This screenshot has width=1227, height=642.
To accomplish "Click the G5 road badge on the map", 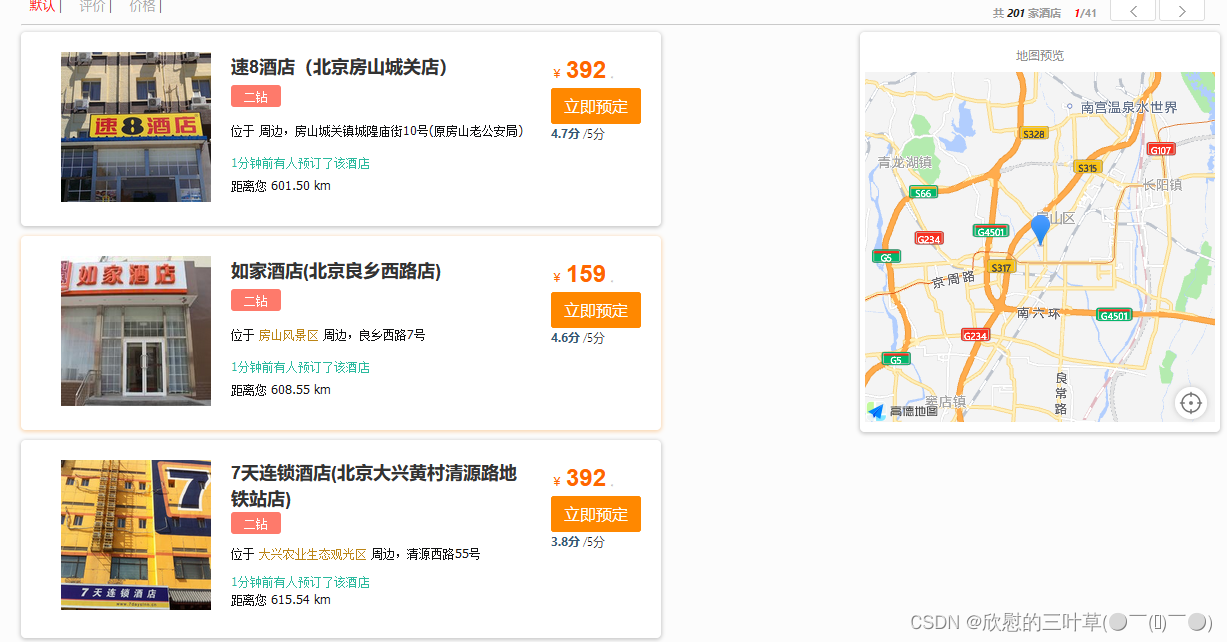I will (887, 256).
